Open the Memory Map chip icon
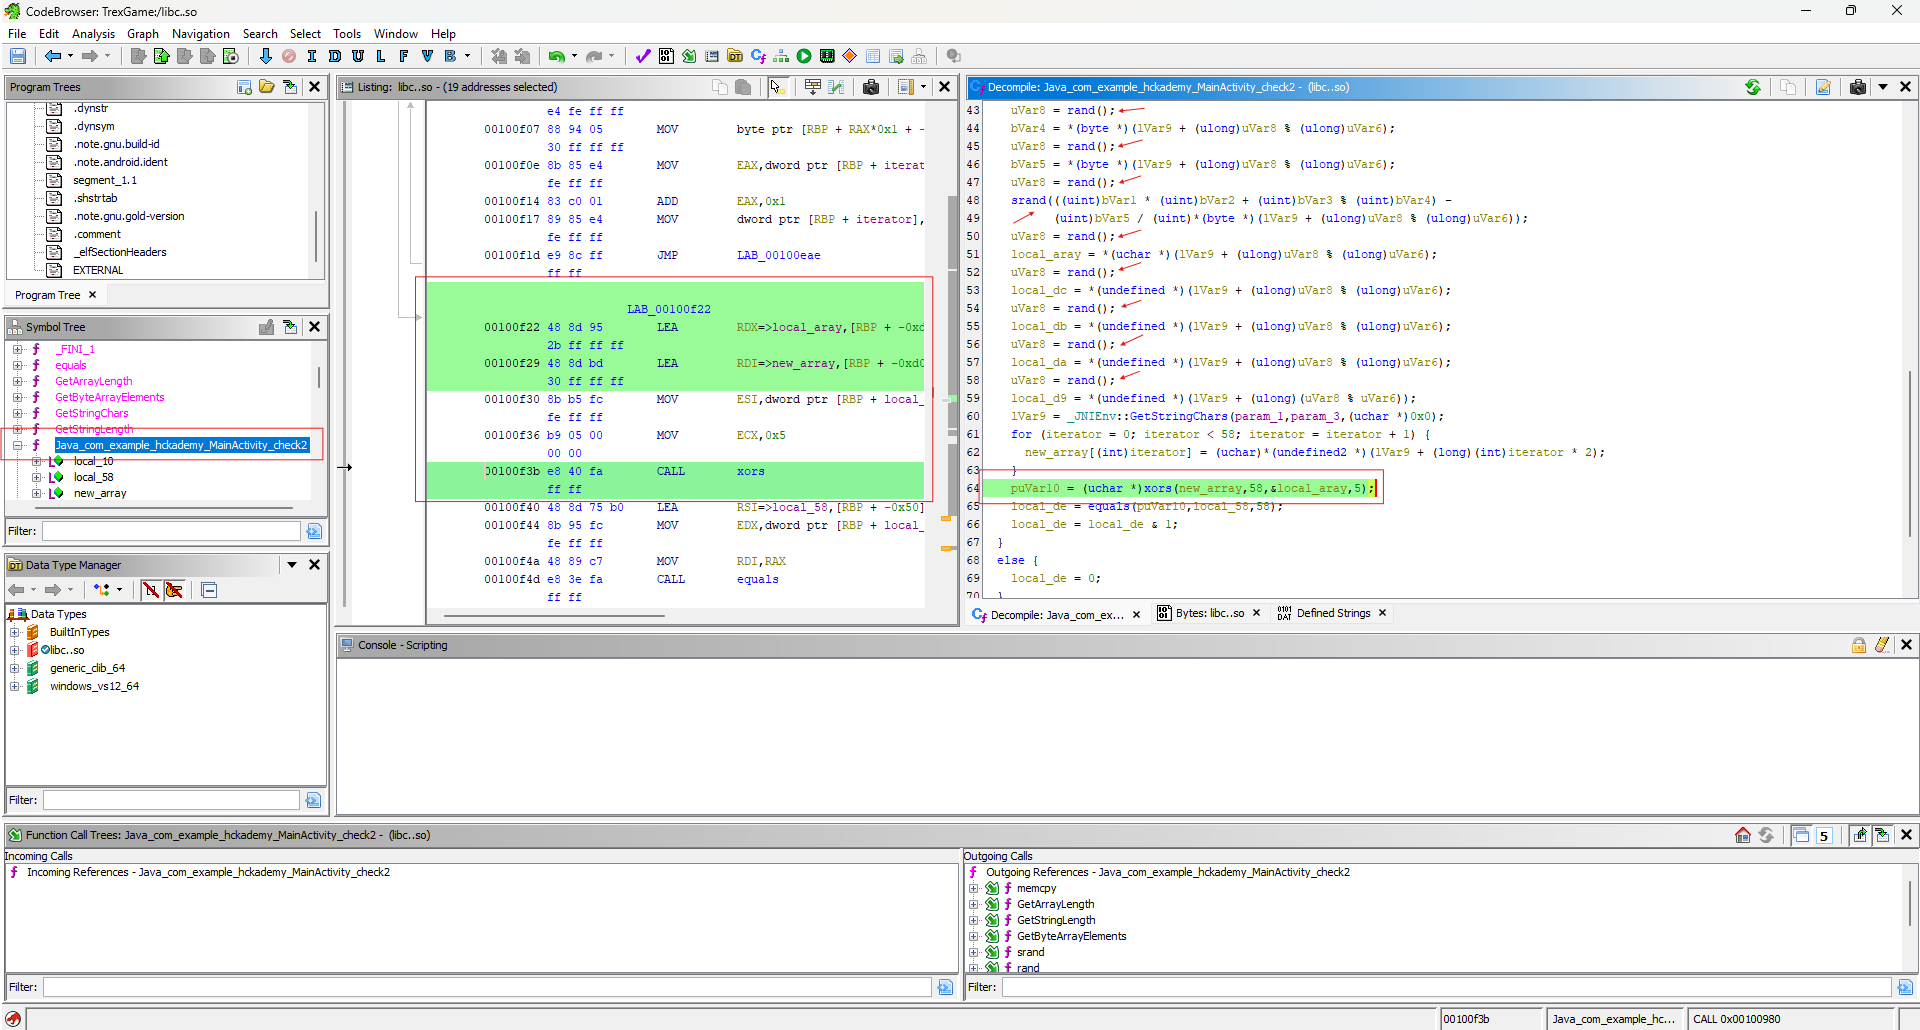Viewport: 1920px width, 1030px height. pyautogui.click(x=827, y=57)
